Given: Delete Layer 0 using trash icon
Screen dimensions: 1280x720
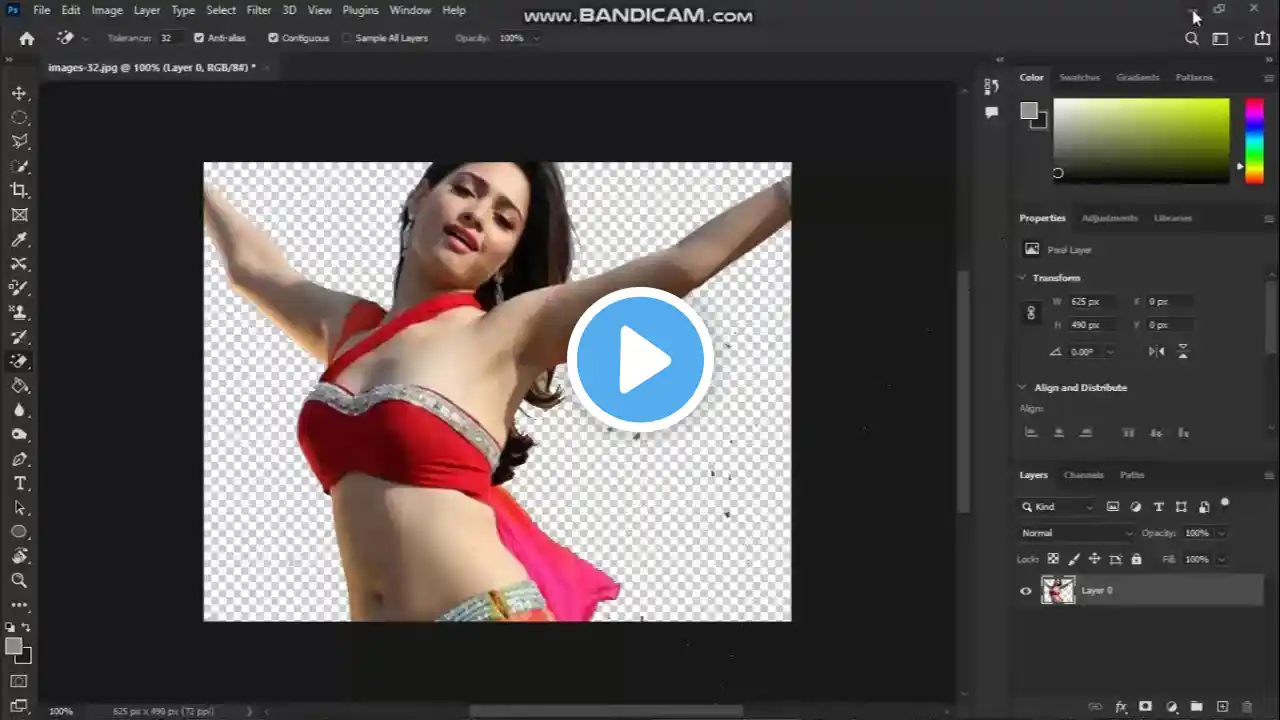Looking at the screenshot, I should [1248, 707].
